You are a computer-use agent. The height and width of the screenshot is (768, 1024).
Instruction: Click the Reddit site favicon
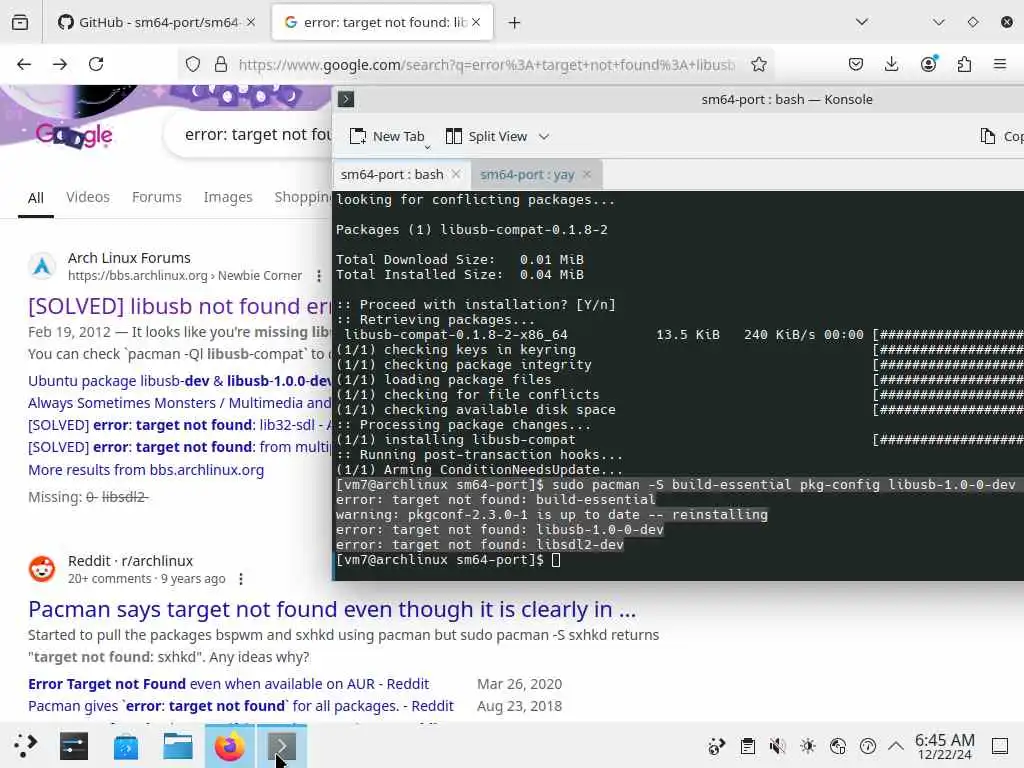point(42,569)
